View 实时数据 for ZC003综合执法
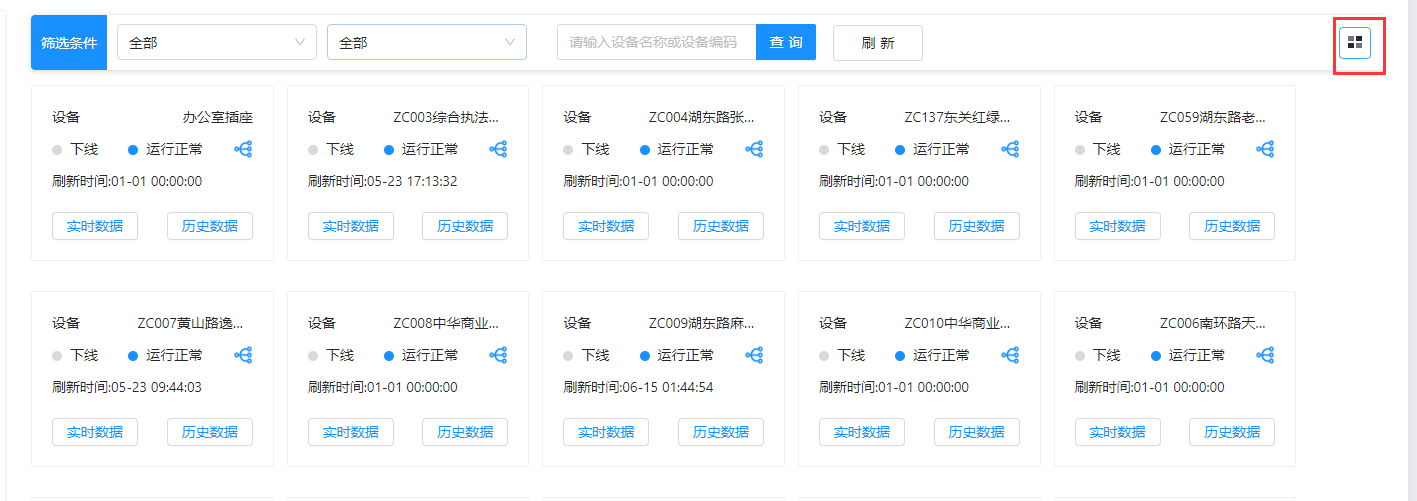Screen dimensions: 1417x501 click(x=351, y=226)
